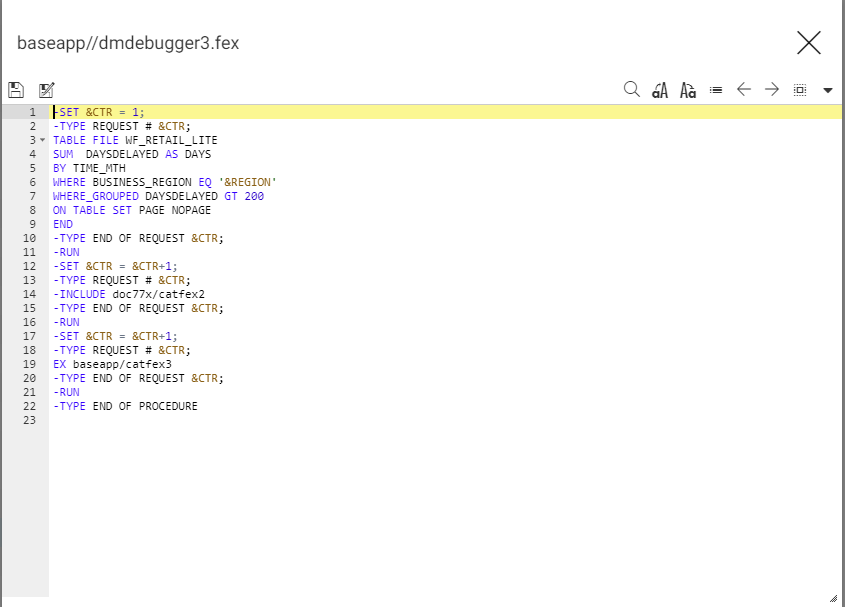Click the lines list icon in the toolbar
The image size is (845, 607).
pyautogui.click(x=716, y=90)
